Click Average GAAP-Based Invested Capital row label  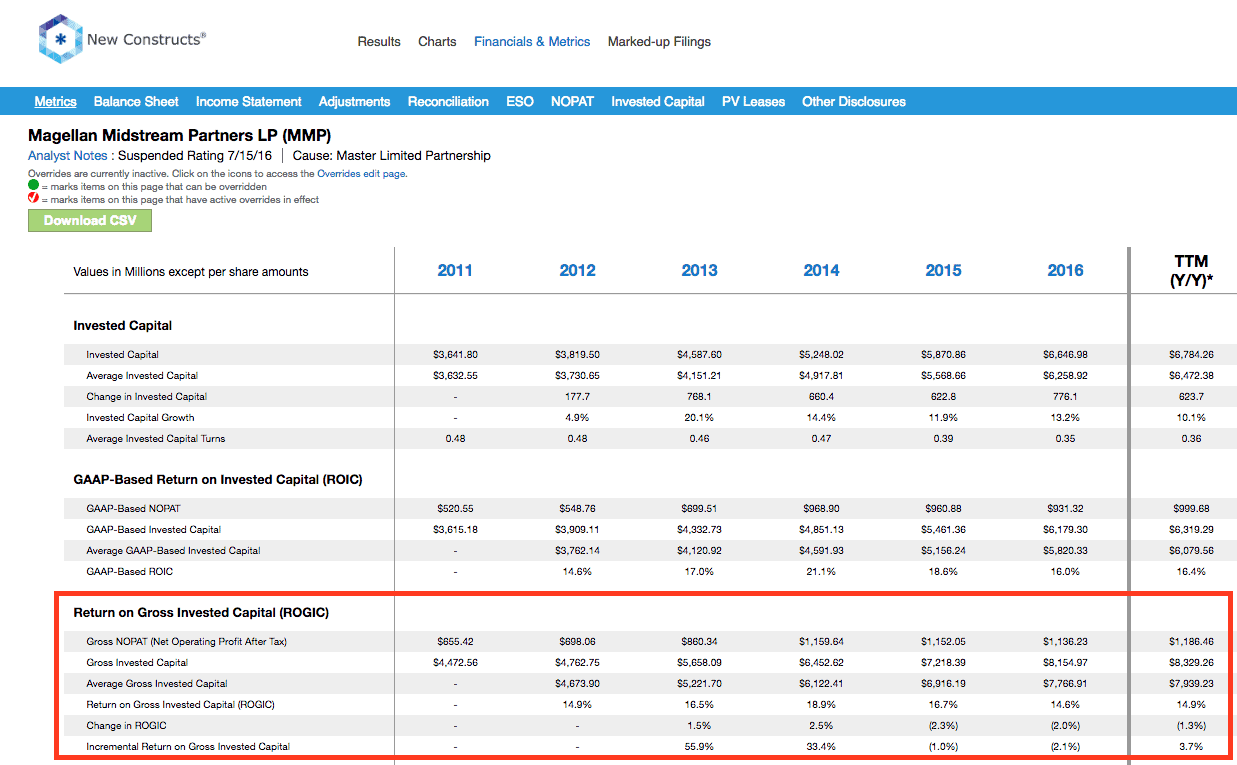[x=173, y=550]
